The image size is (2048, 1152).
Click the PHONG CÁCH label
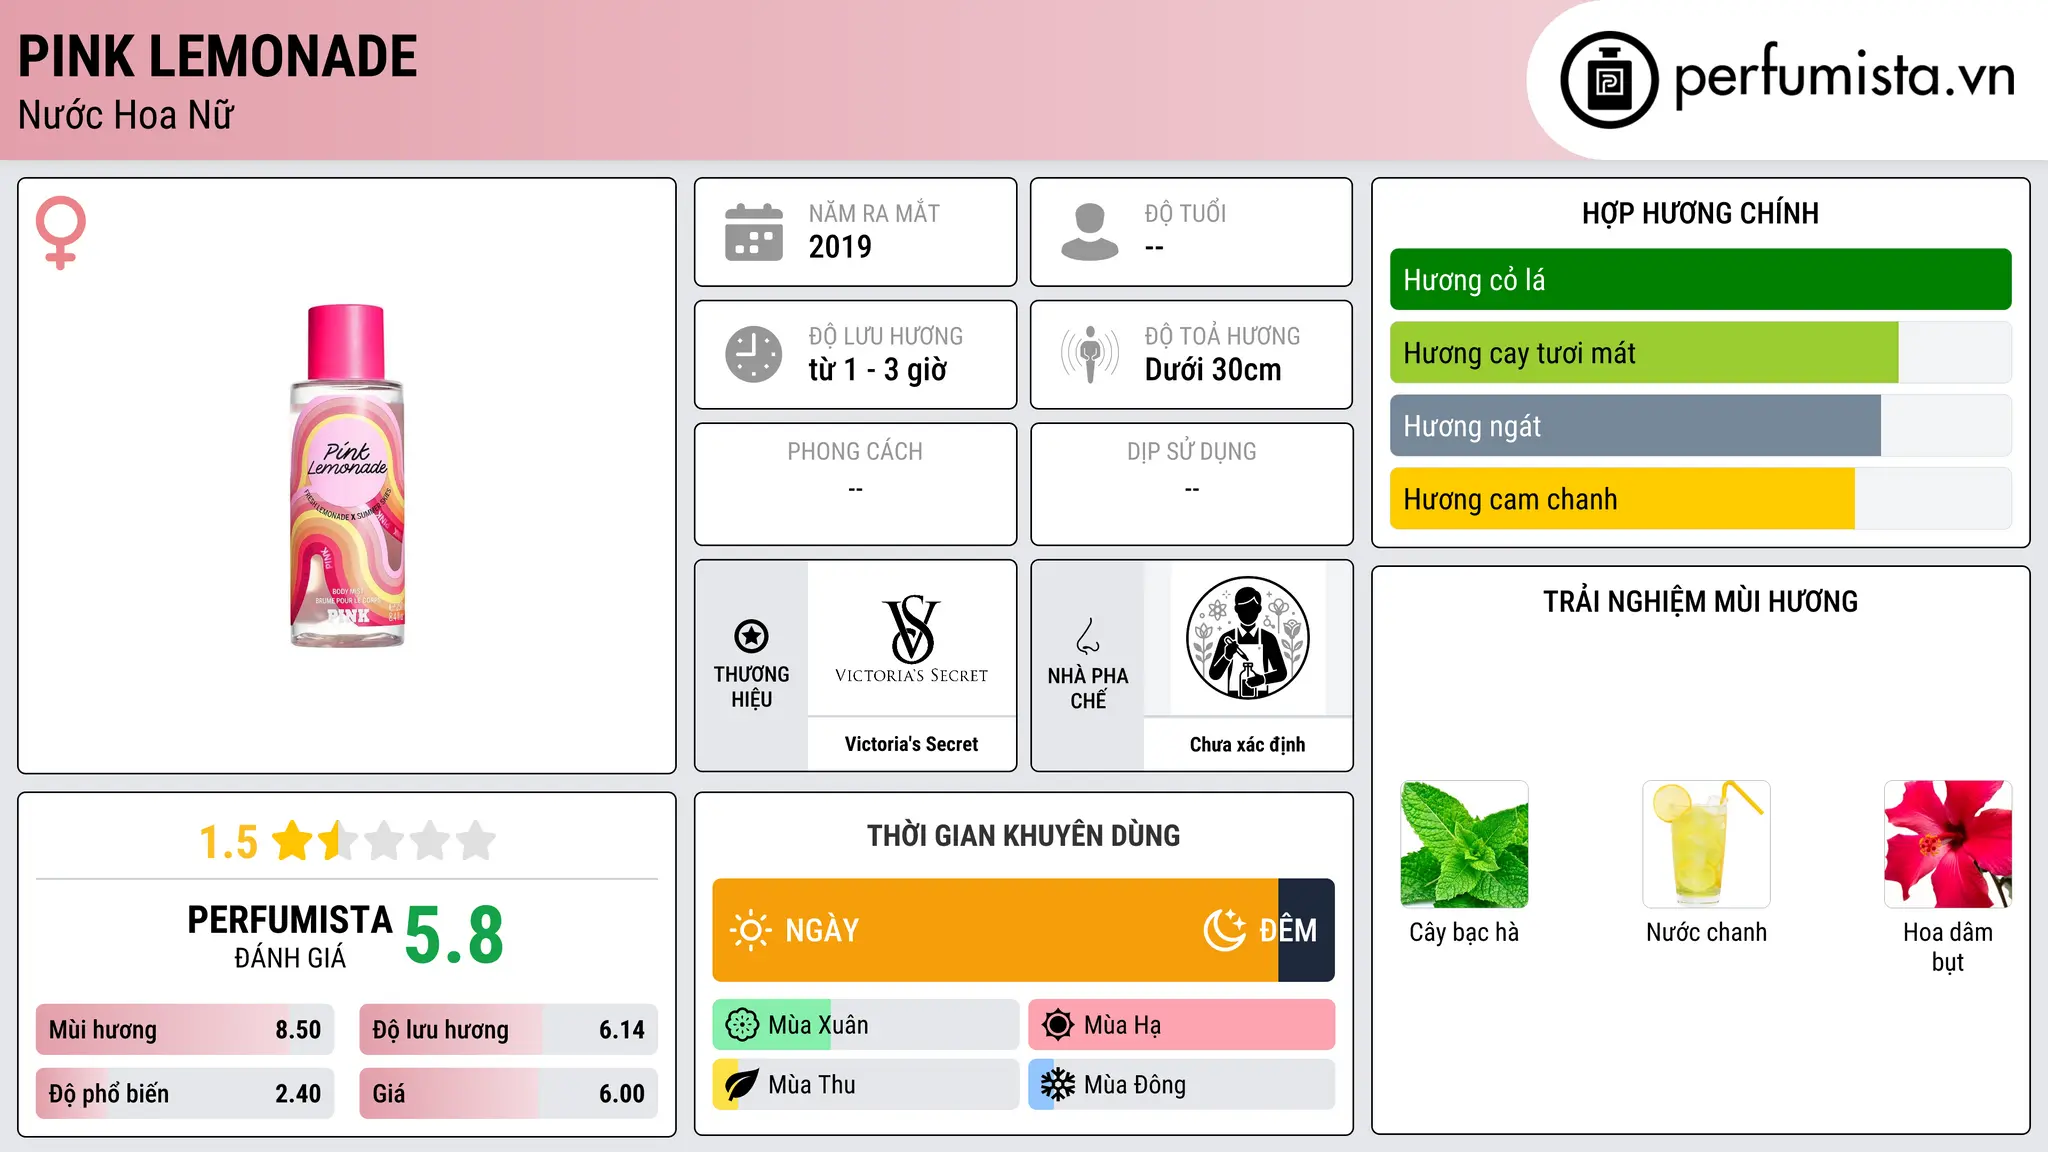coord(855,452)
